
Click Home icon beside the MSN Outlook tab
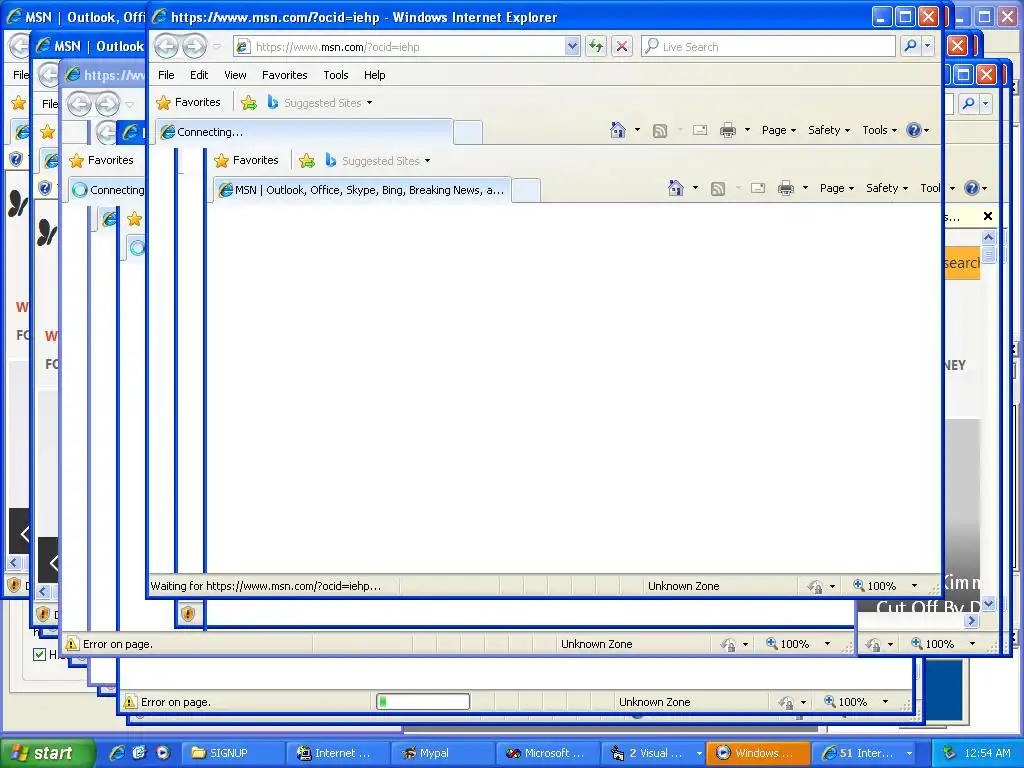pyautogui.click(x=676, y=188)
